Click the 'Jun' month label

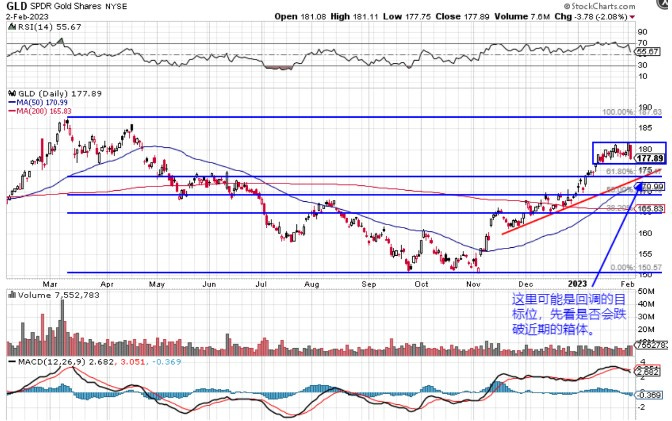(x=209, y=284)
